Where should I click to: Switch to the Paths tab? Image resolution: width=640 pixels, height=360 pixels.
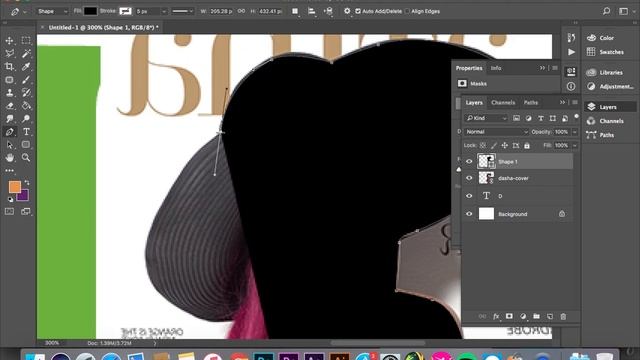click(x=531, y=102)
